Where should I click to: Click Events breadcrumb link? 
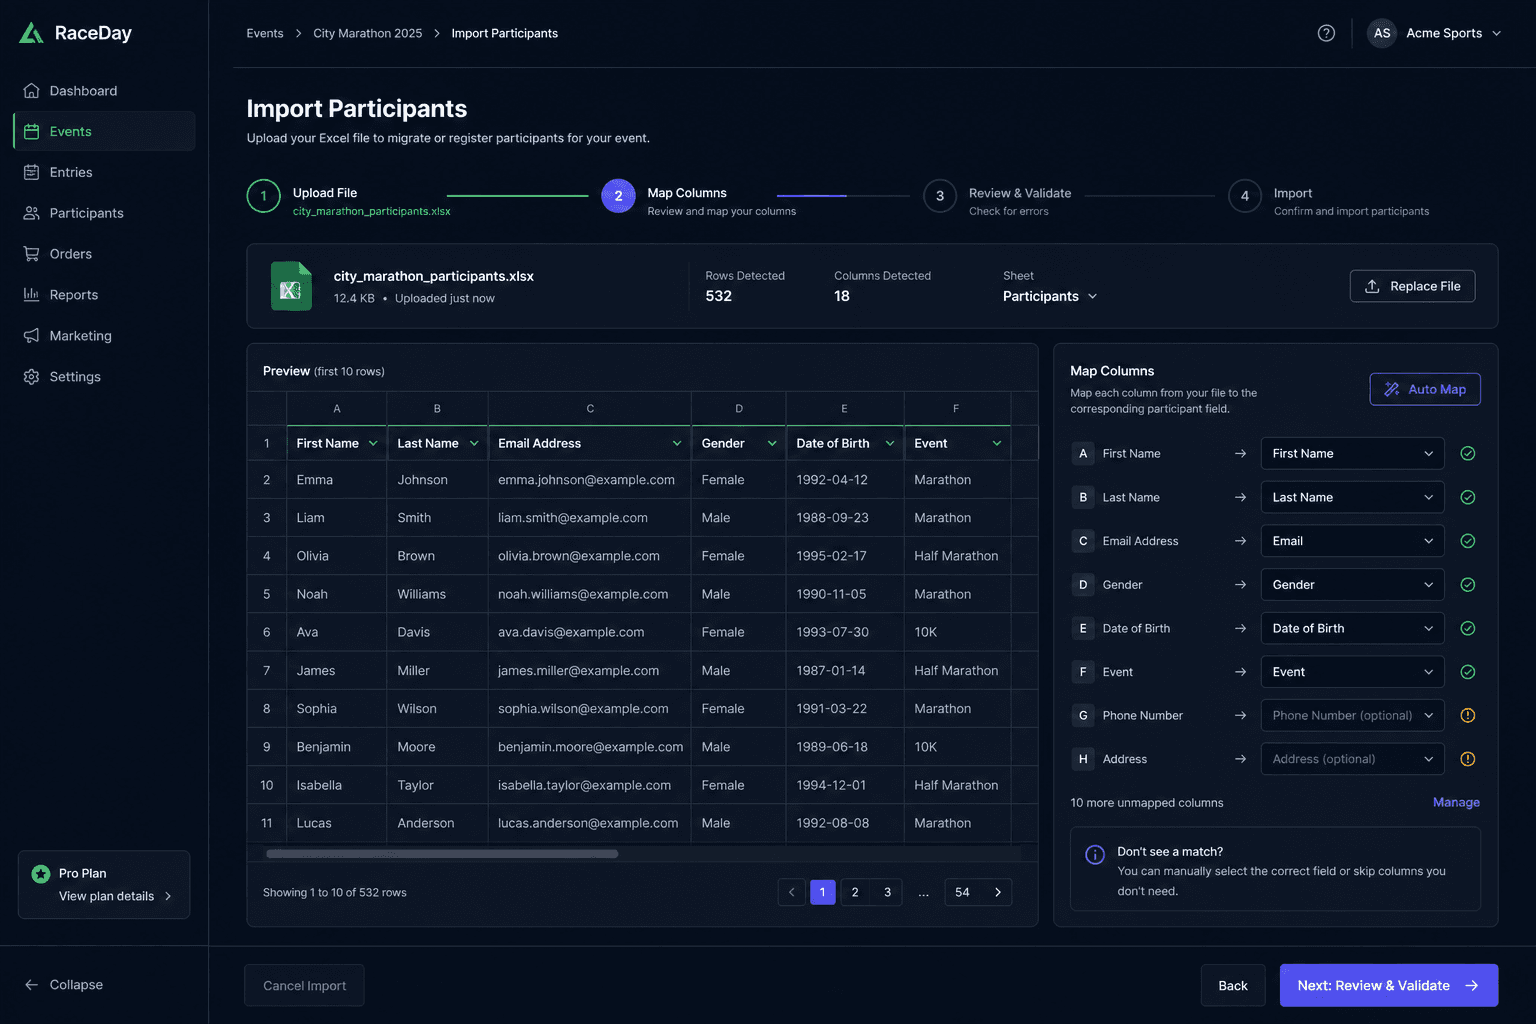(x=265, y=33)
